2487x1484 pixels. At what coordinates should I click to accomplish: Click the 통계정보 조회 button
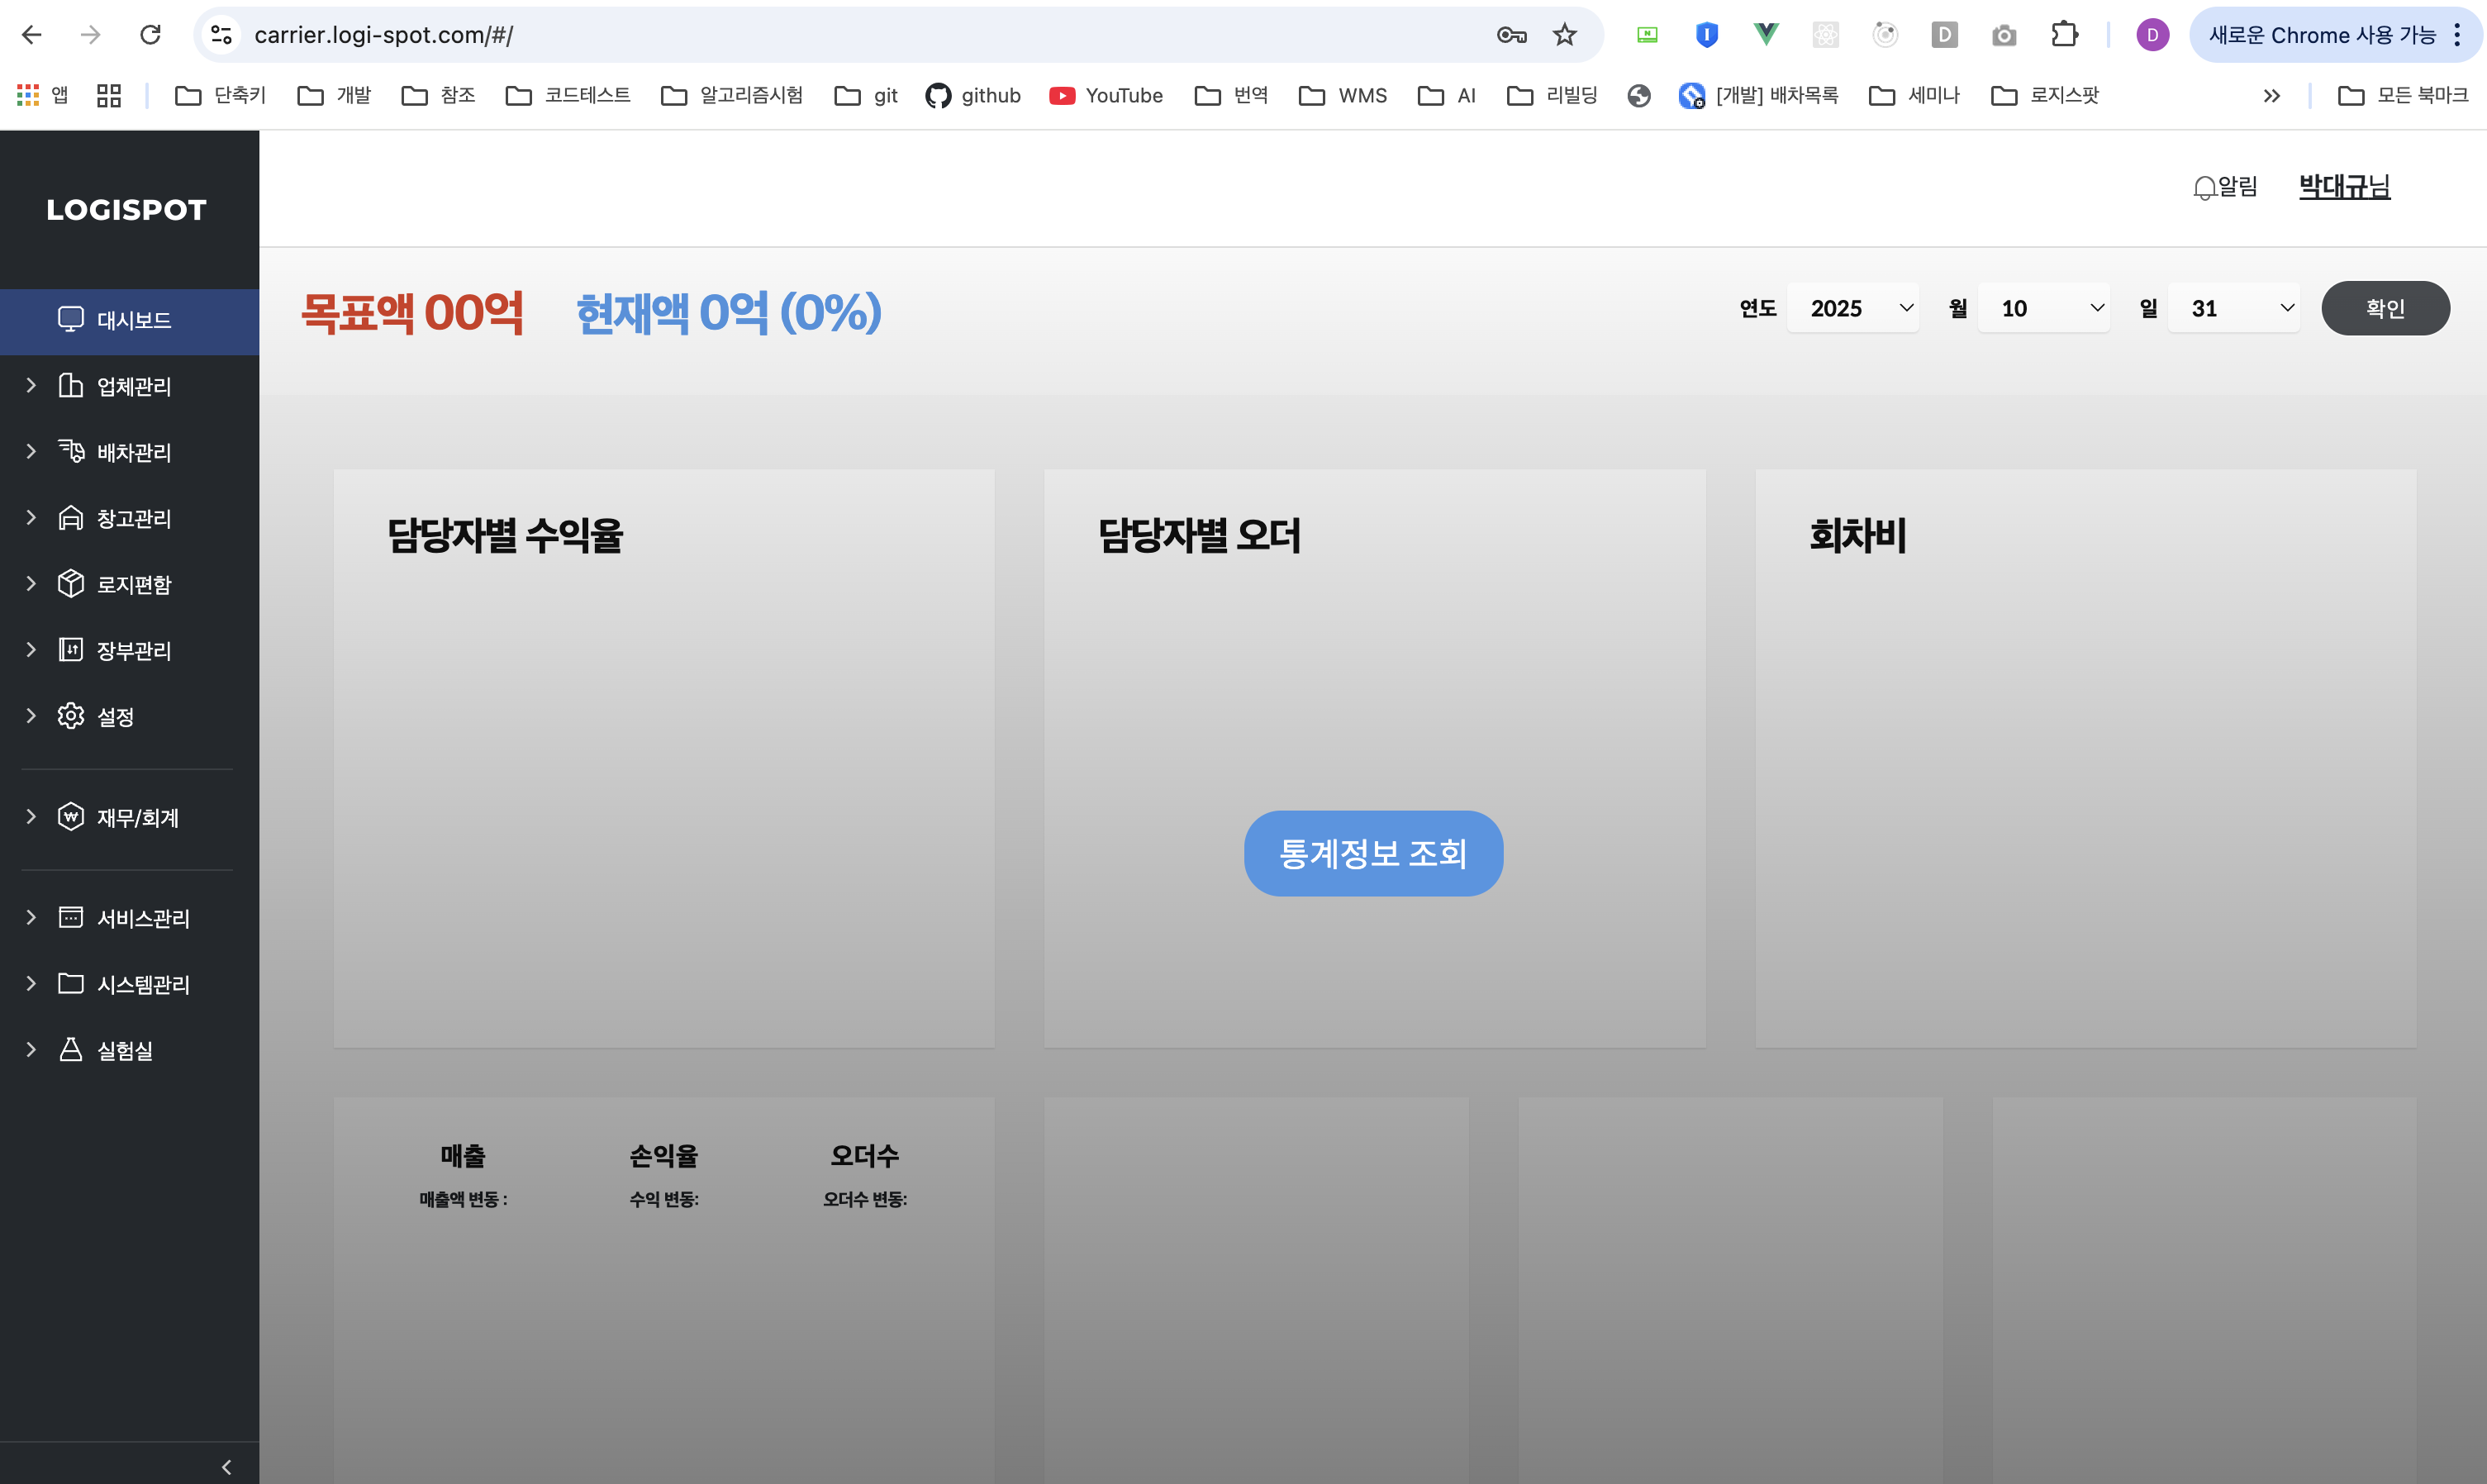point(1373,853)
